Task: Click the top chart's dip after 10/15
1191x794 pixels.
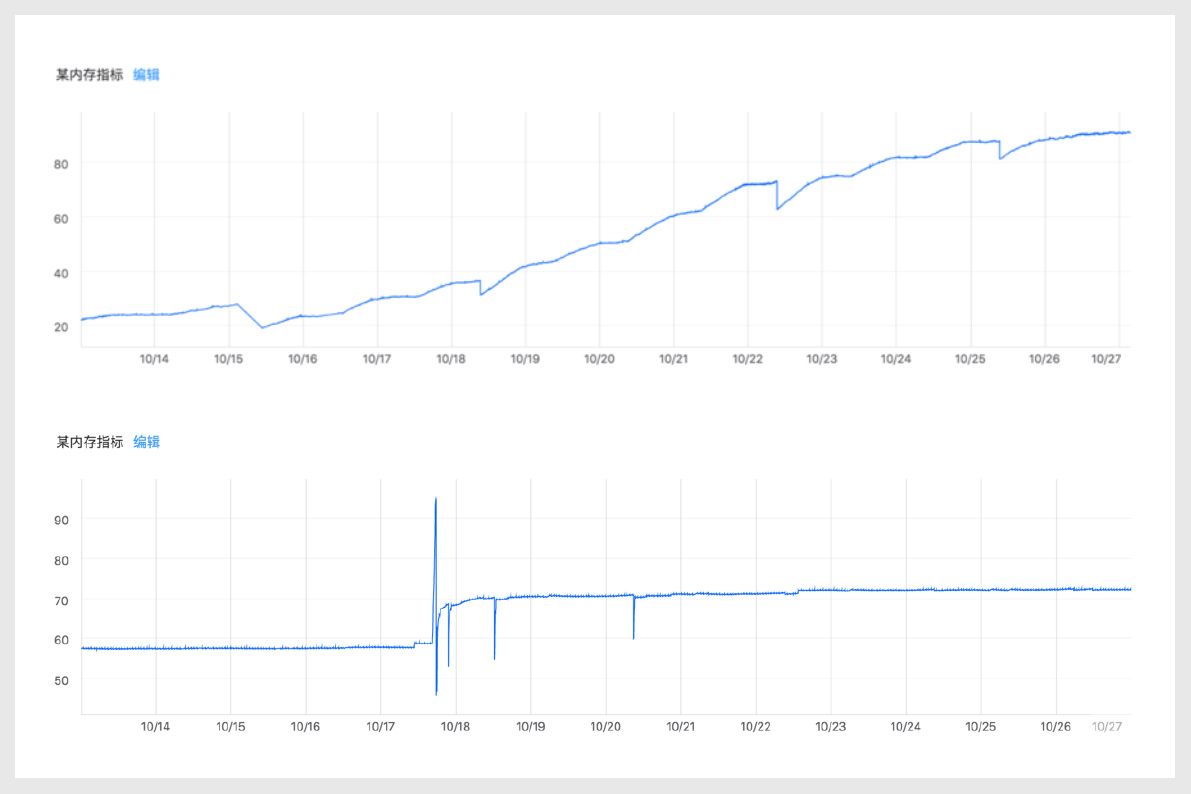Action: [x=262, y=327]
